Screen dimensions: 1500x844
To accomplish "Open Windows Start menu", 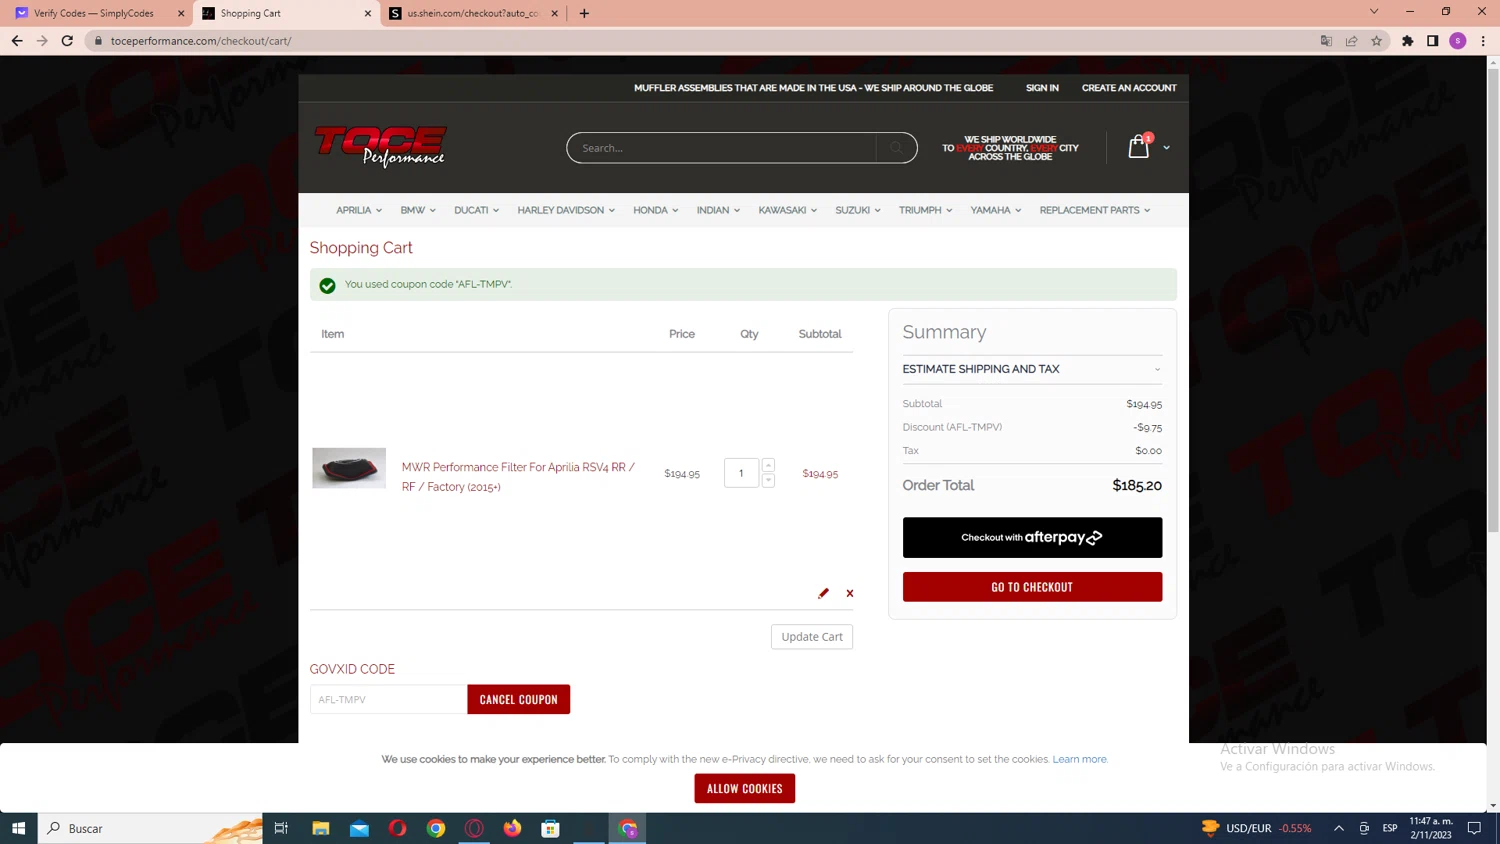I will coord(18,828).
